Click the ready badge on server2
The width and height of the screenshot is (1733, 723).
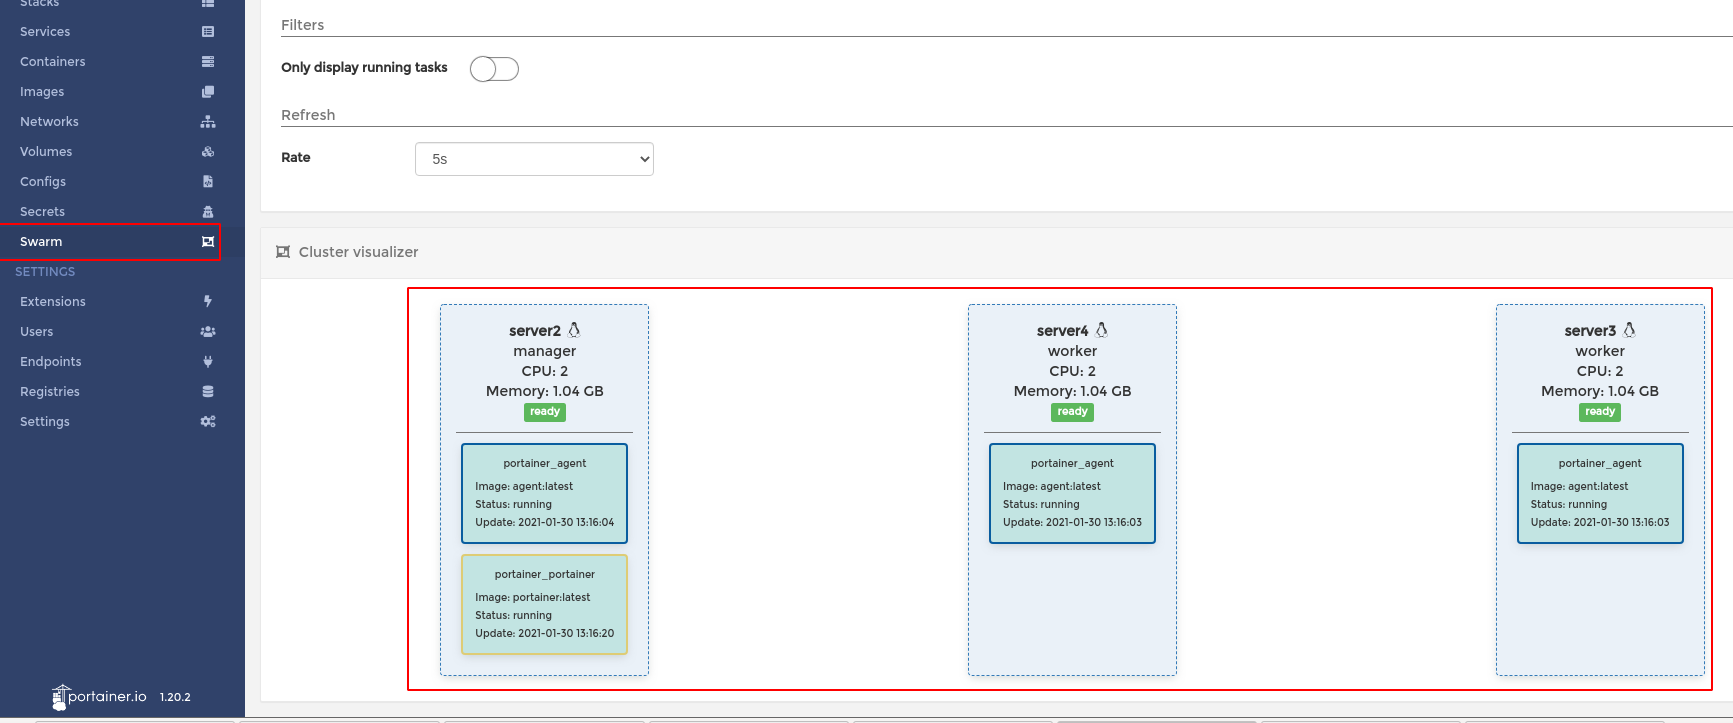click(545, 412)
